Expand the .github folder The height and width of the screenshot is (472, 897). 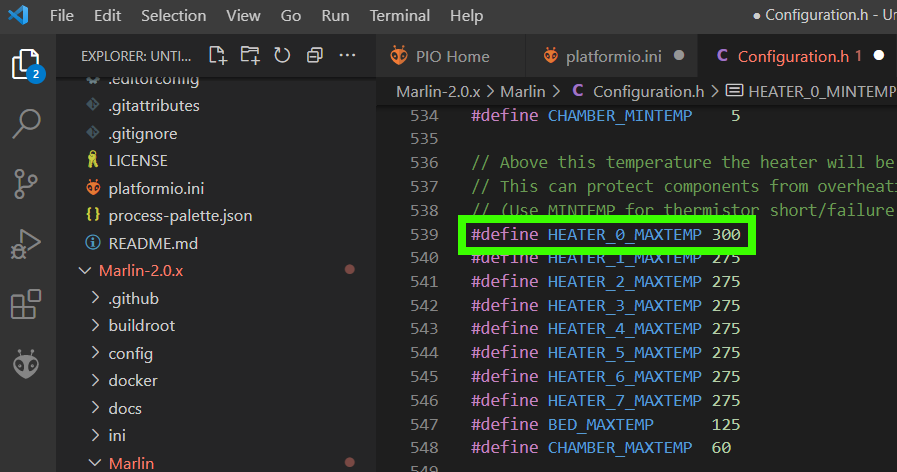[x=133, y=298]
